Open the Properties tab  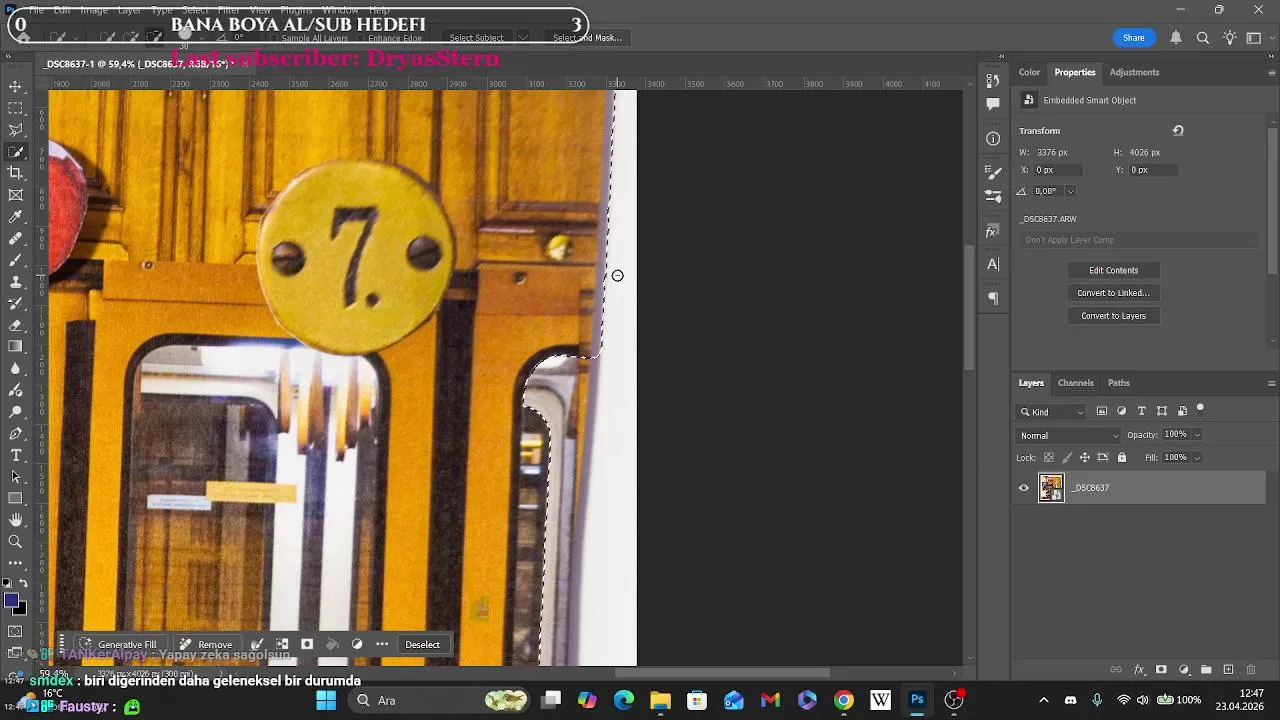pos(1075,72)
